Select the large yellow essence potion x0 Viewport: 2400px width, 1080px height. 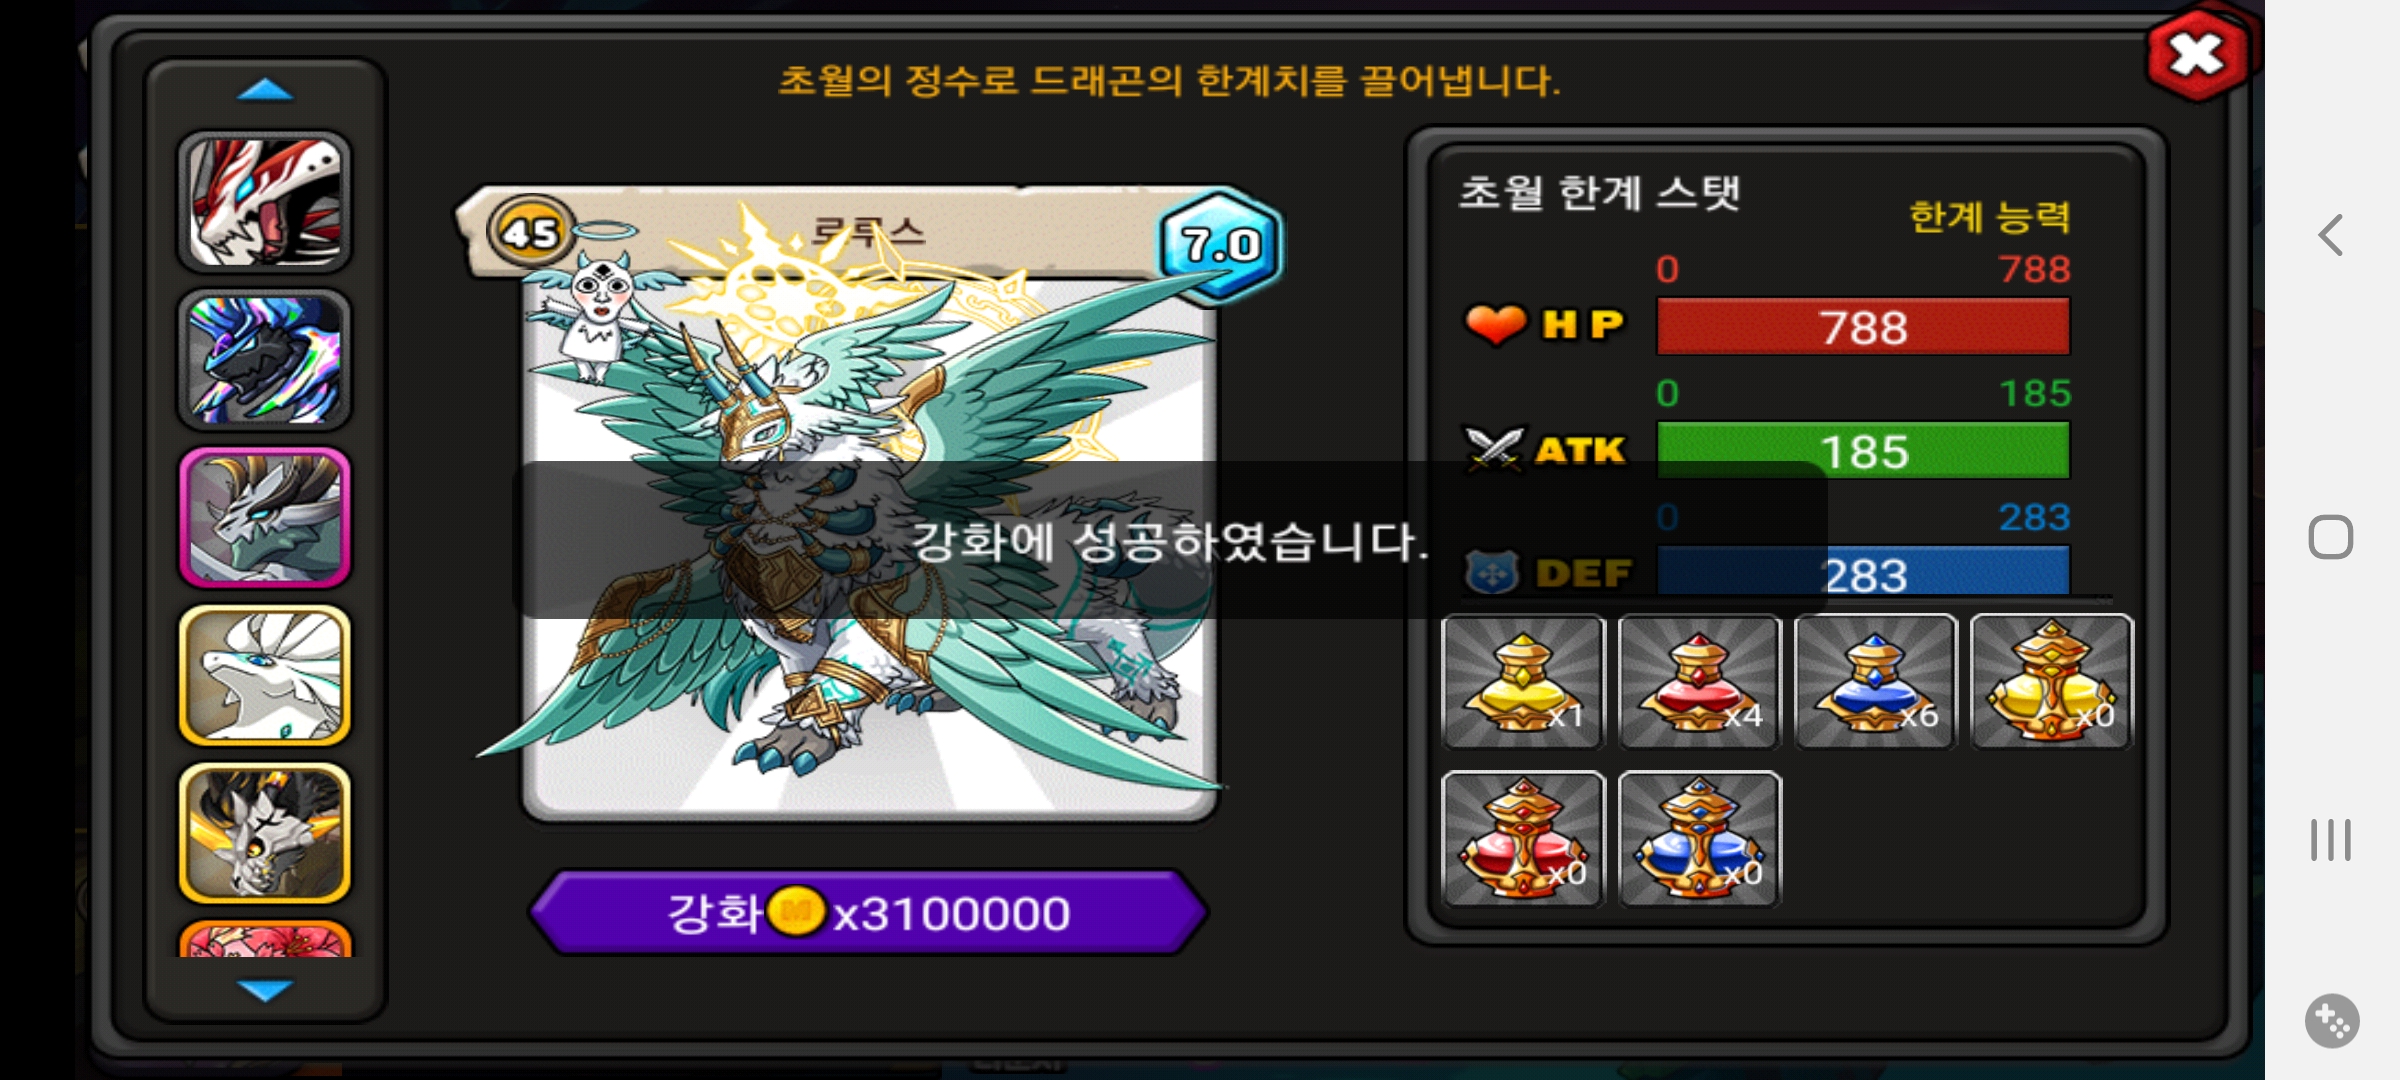pyautogui.click(x=2051, y=682)
